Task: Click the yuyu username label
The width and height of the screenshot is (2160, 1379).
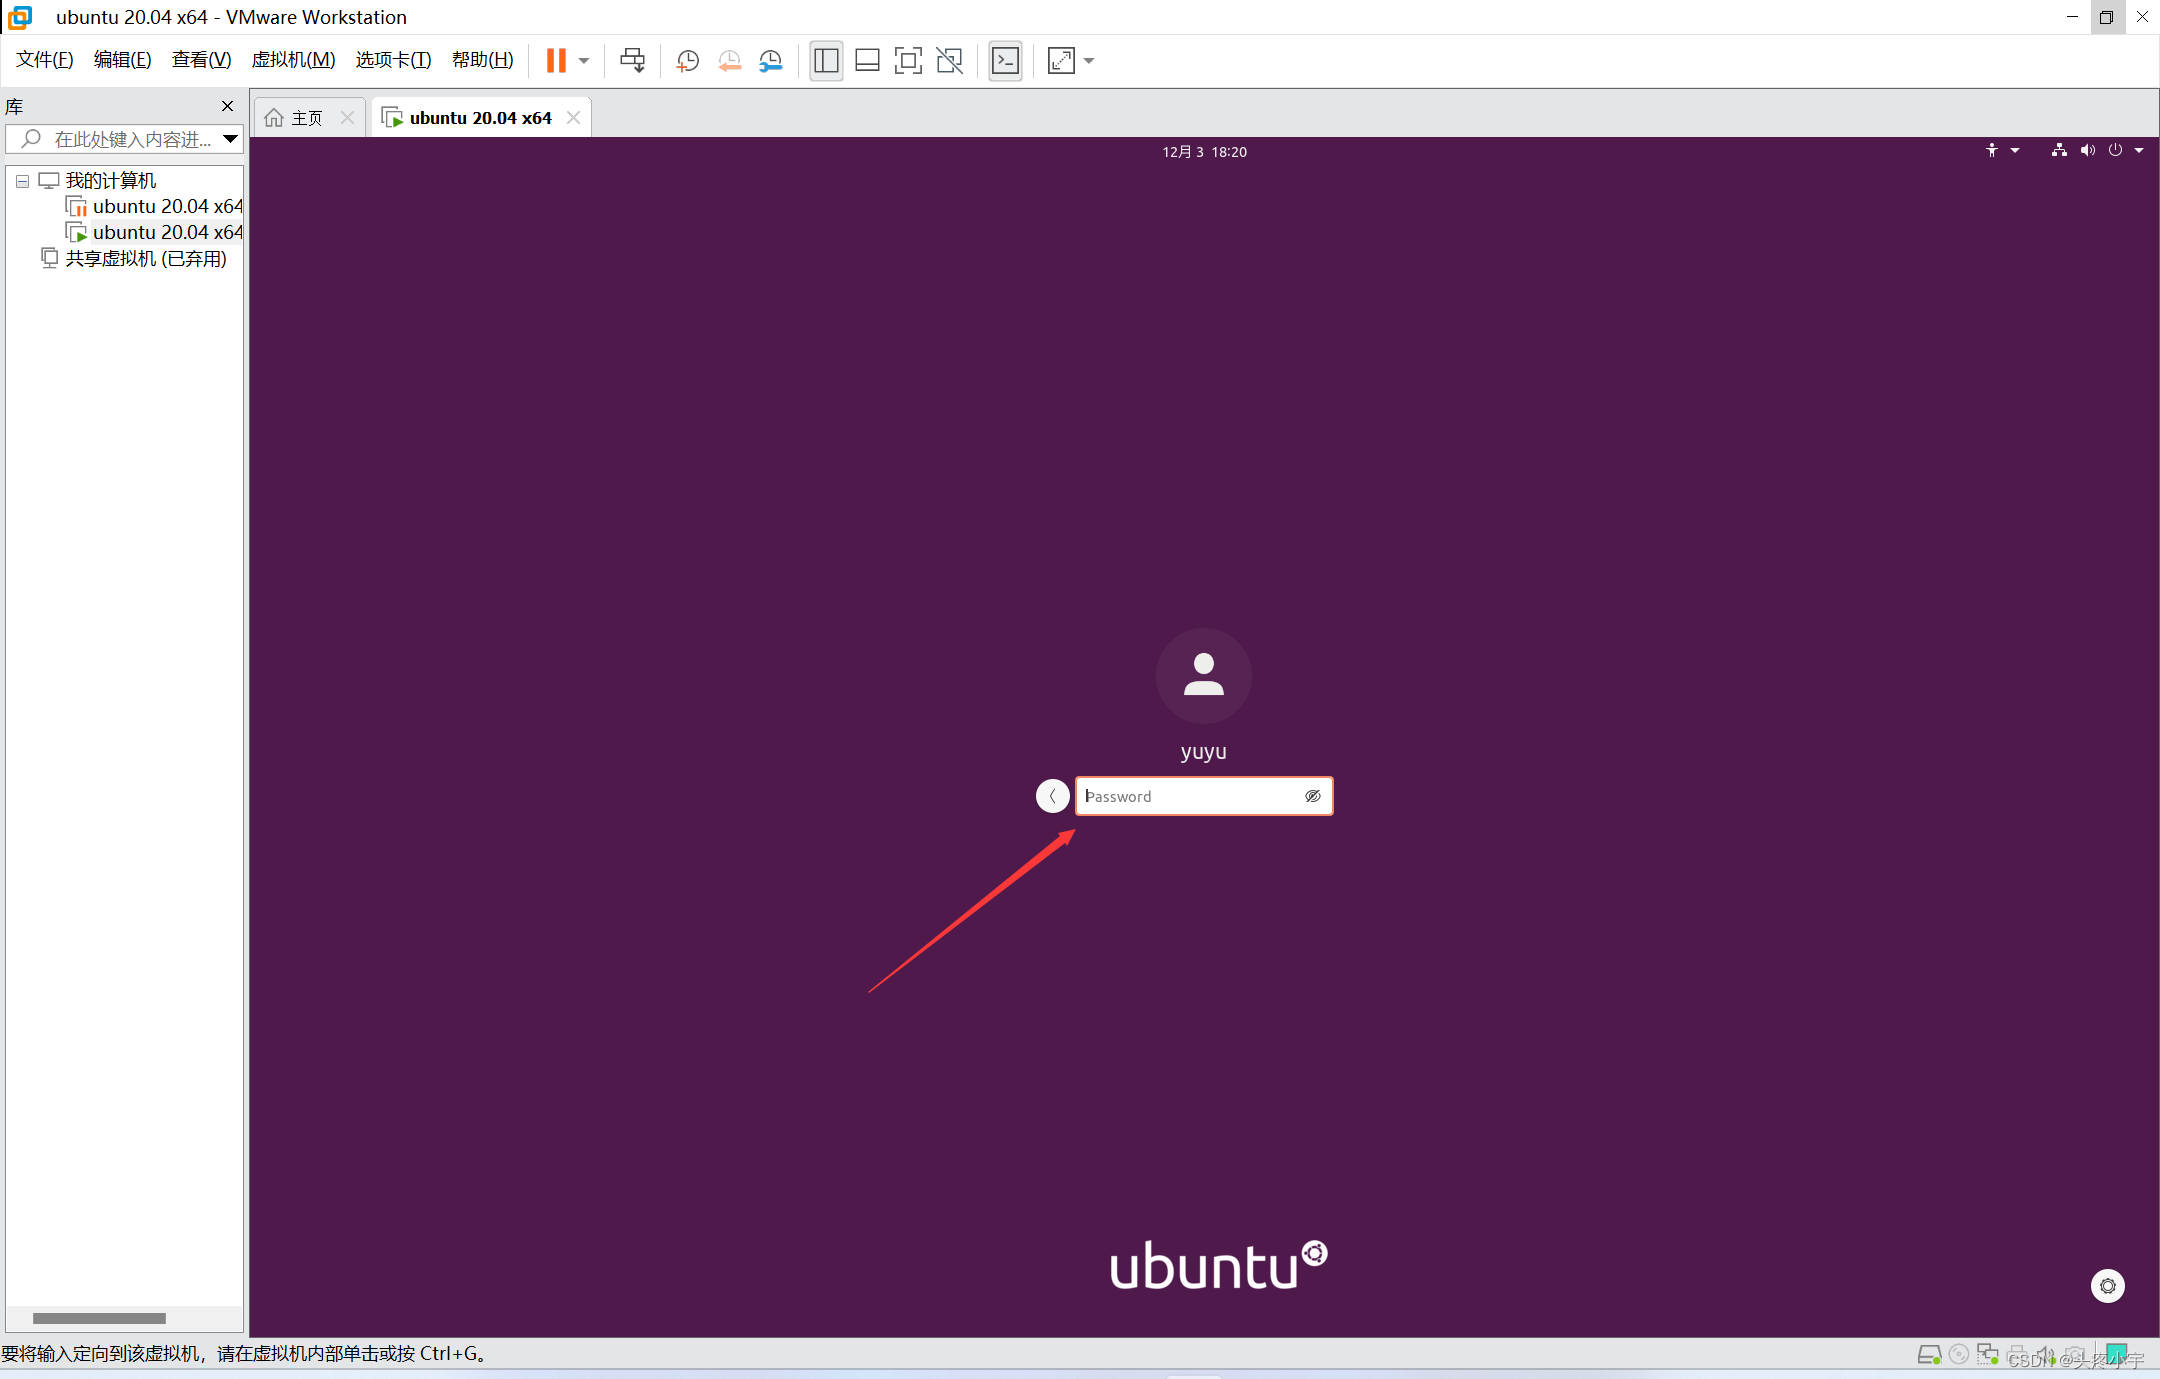Action: (1203, 751)
